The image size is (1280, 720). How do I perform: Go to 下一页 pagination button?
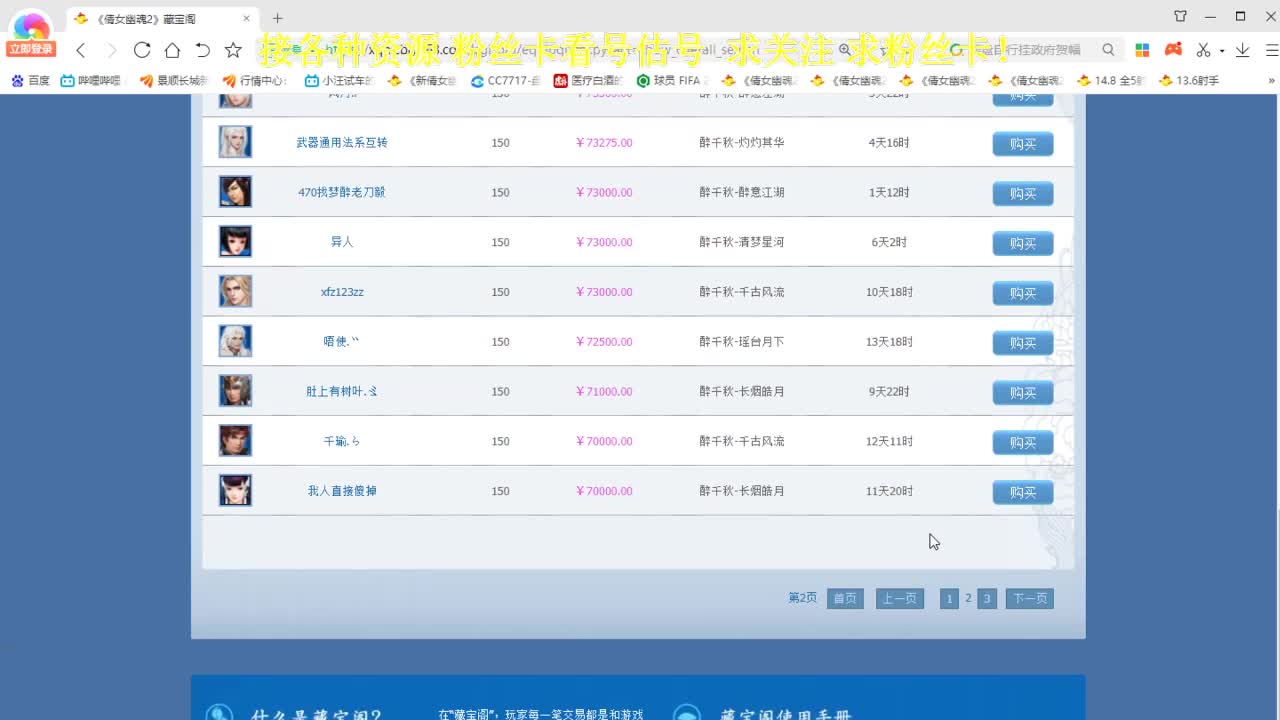pos(1029,598)
